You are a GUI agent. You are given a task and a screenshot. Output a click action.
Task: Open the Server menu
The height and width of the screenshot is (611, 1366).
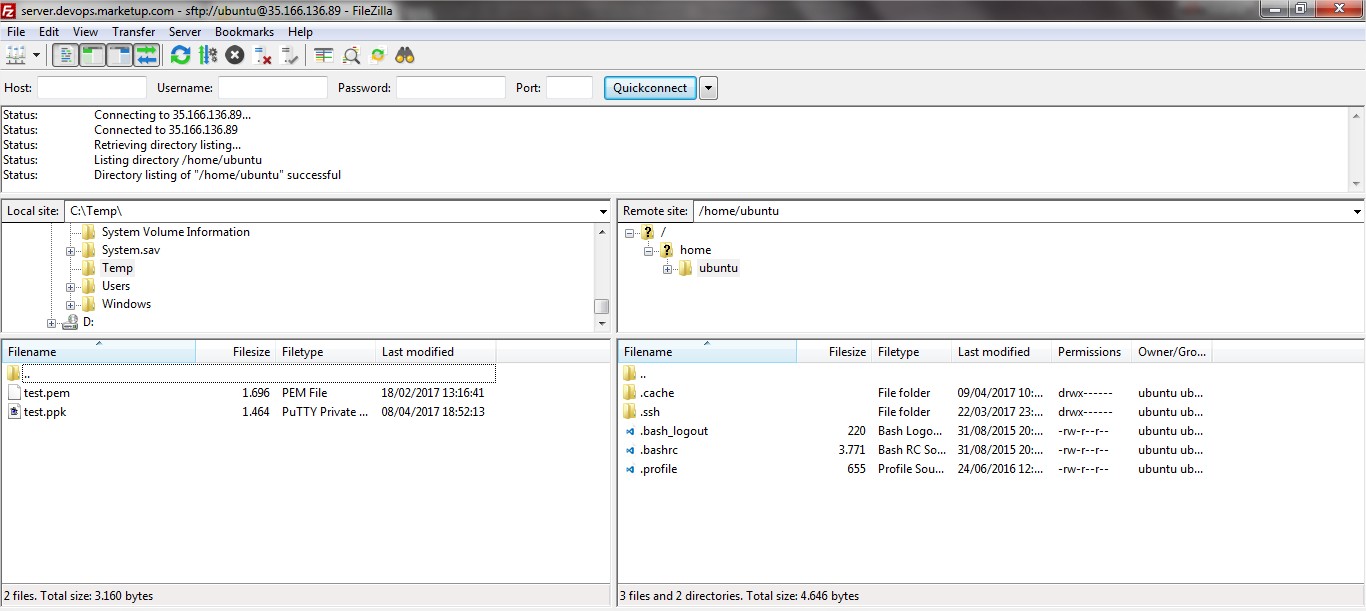[x=185, y=32]
